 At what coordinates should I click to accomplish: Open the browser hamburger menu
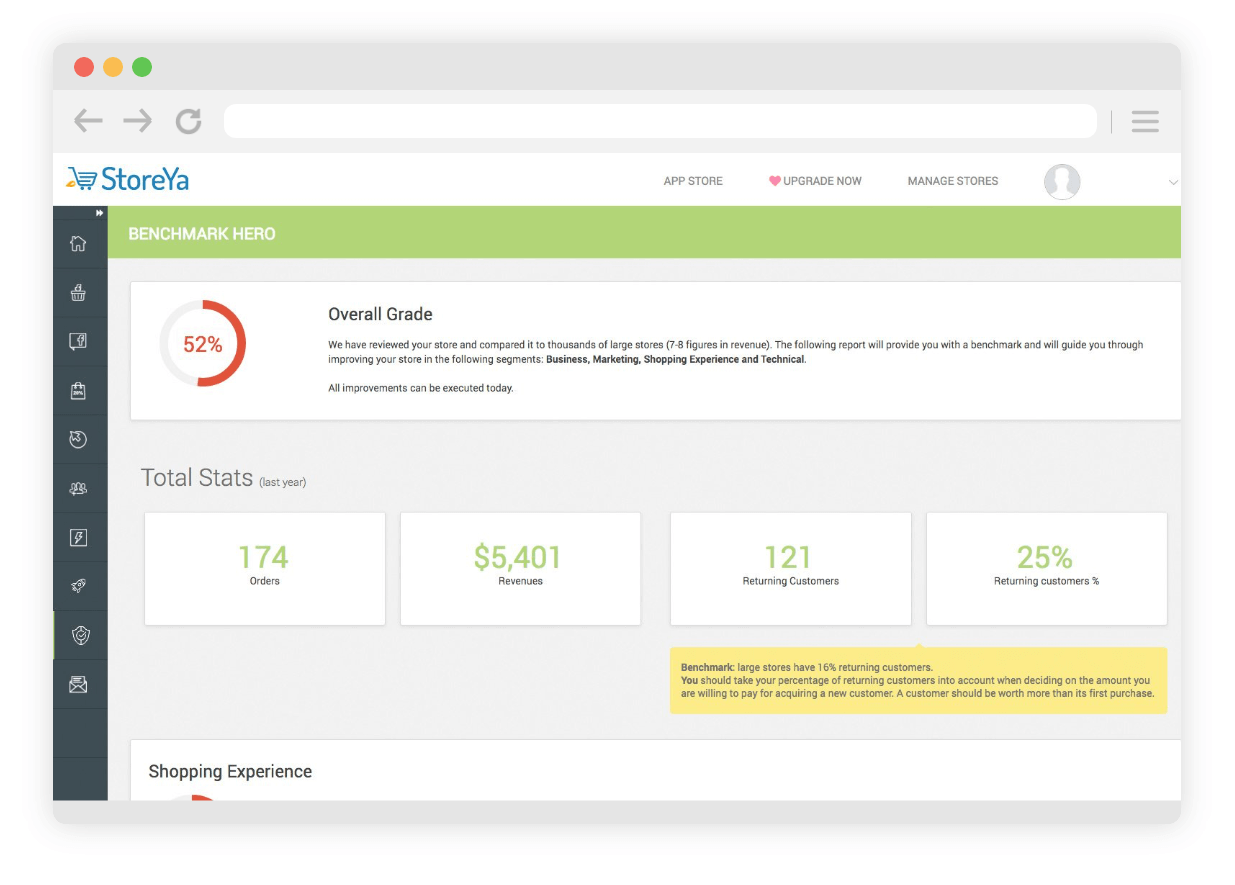(1145, 121)
